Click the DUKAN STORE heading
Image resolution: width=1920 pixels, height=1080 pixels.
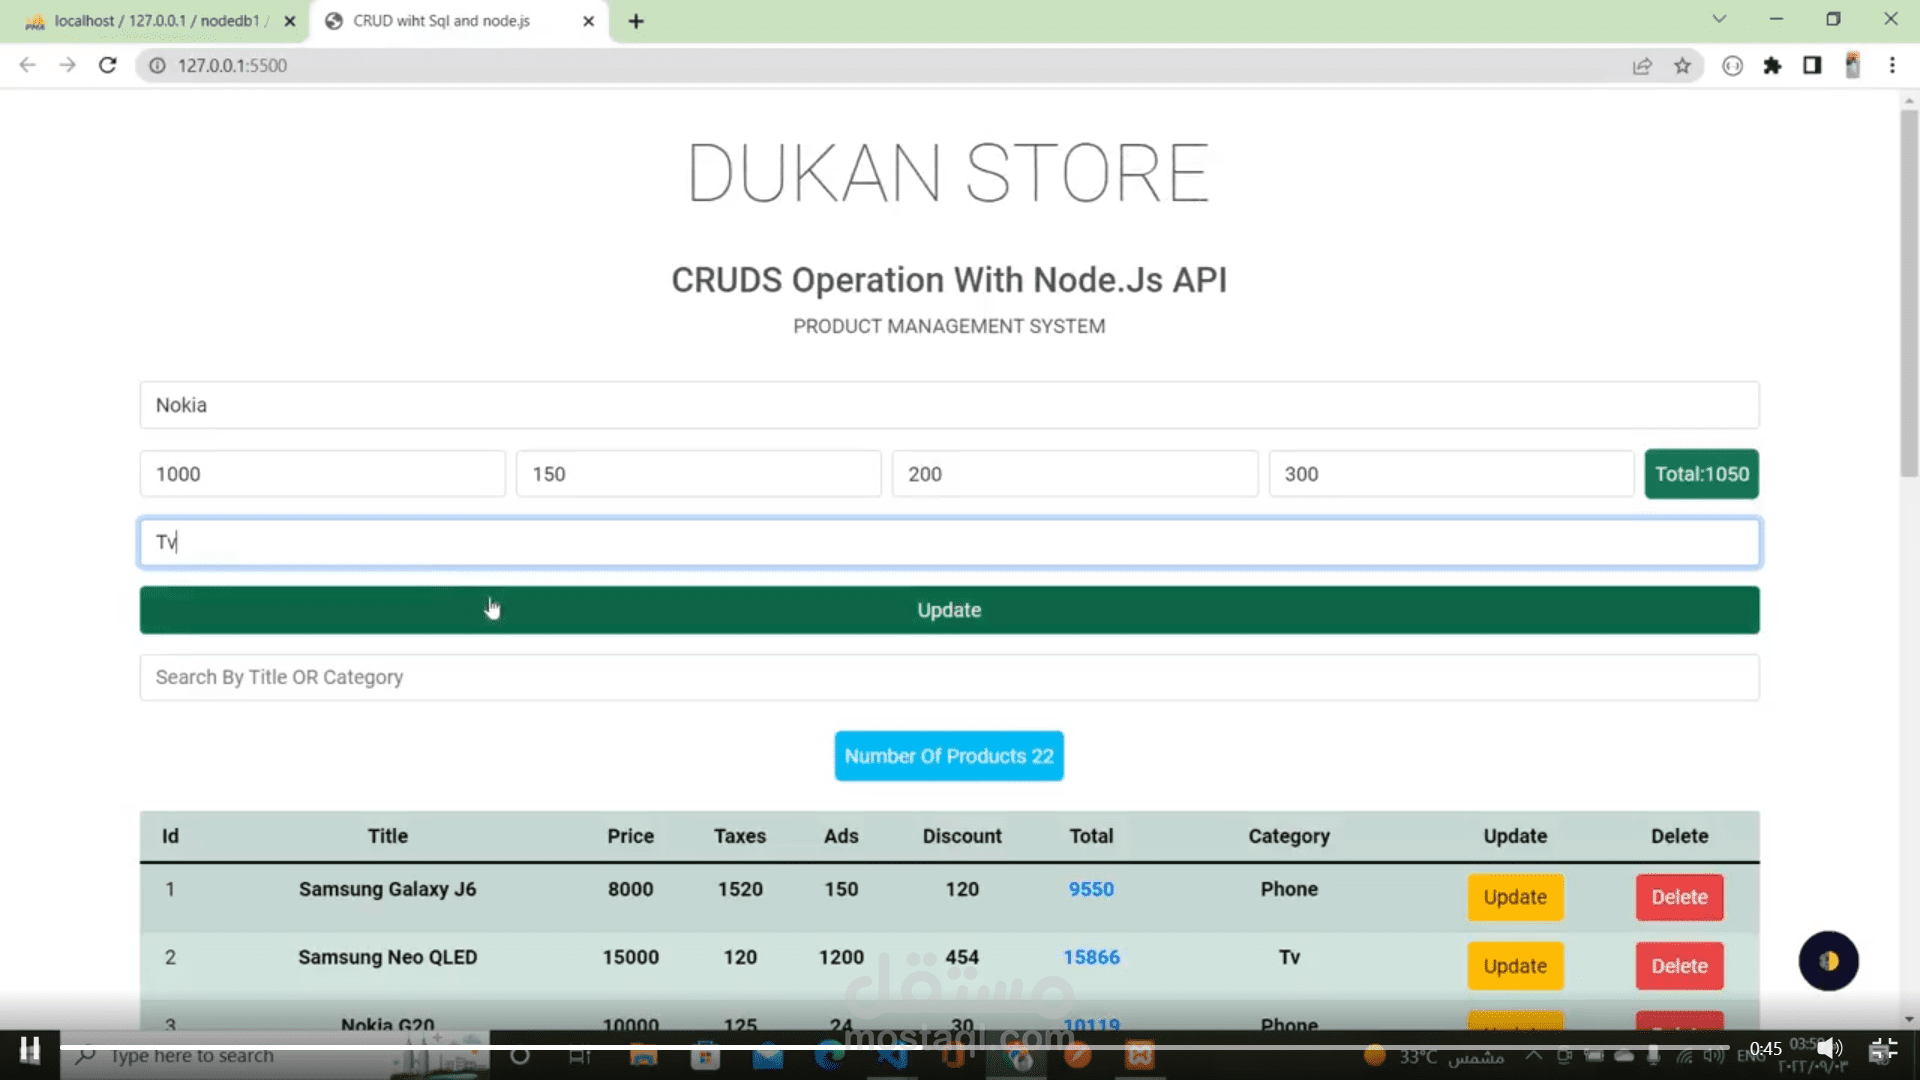(x=948, y=173)
